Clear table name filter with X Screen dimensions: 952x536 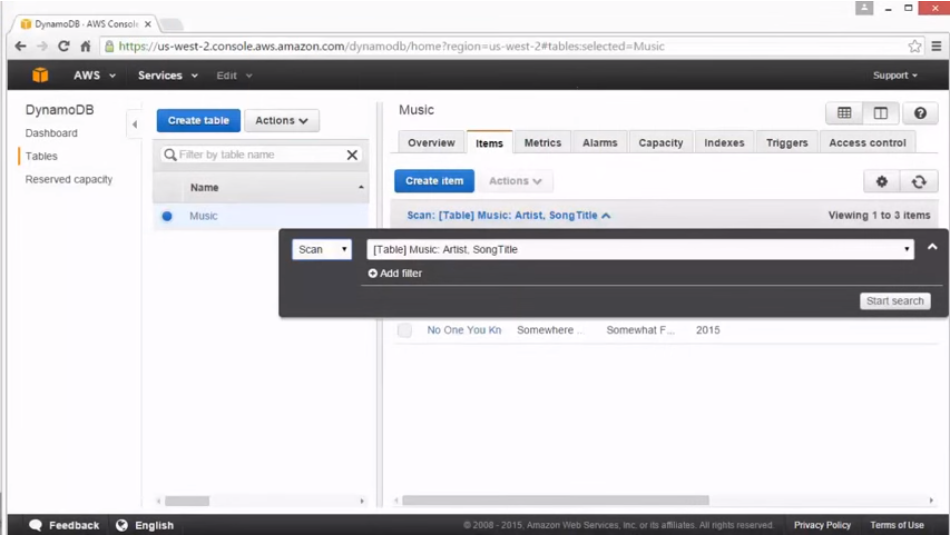(x=352, y=155)
